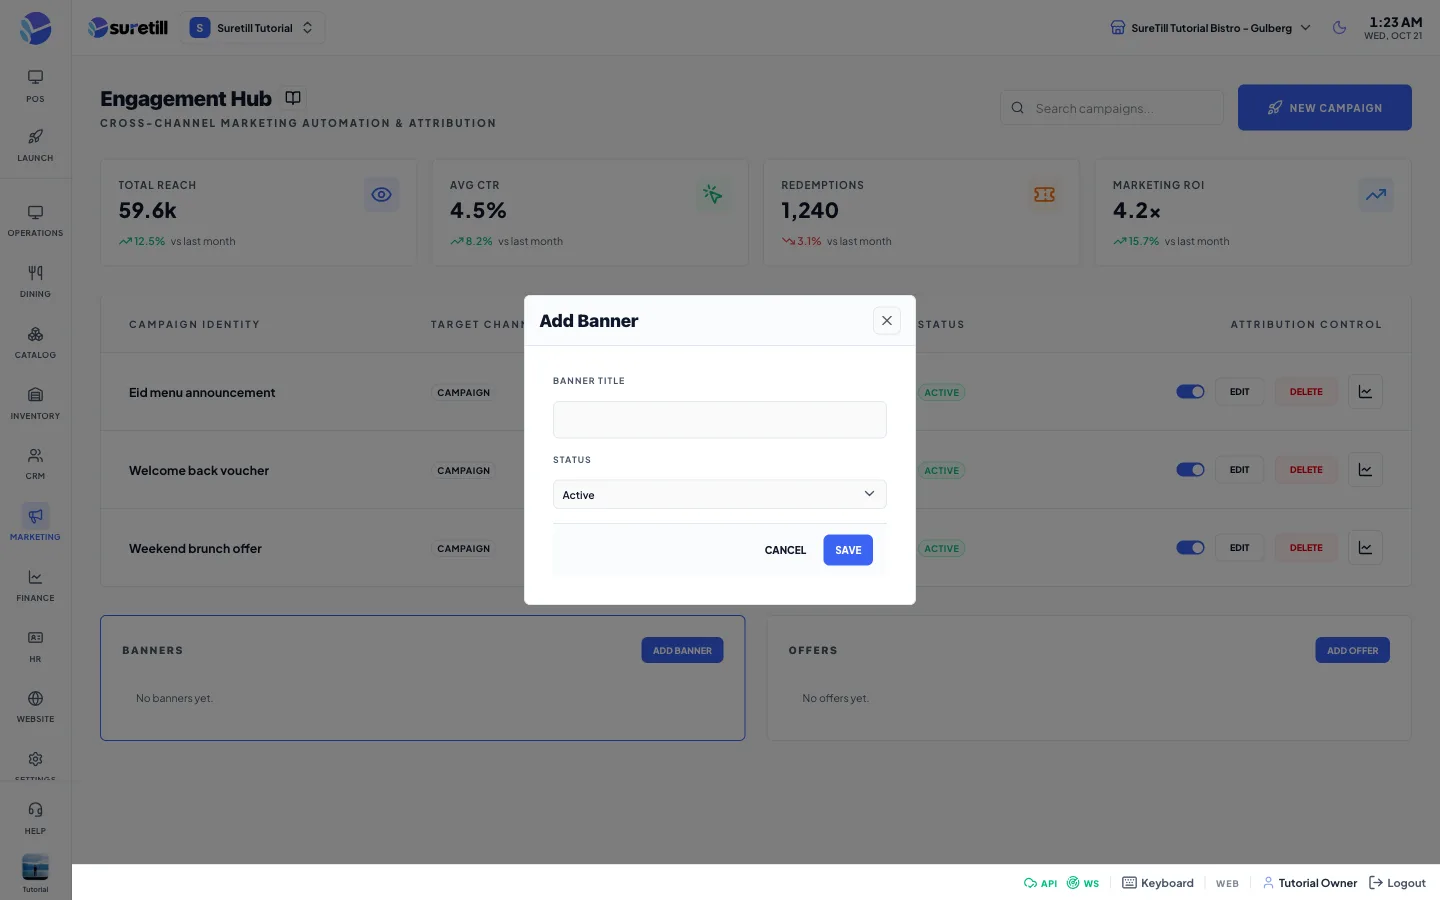Click the Add Banner button in Banners
Viewport: 1440px width, 900px height.
(x=682, y=651)
